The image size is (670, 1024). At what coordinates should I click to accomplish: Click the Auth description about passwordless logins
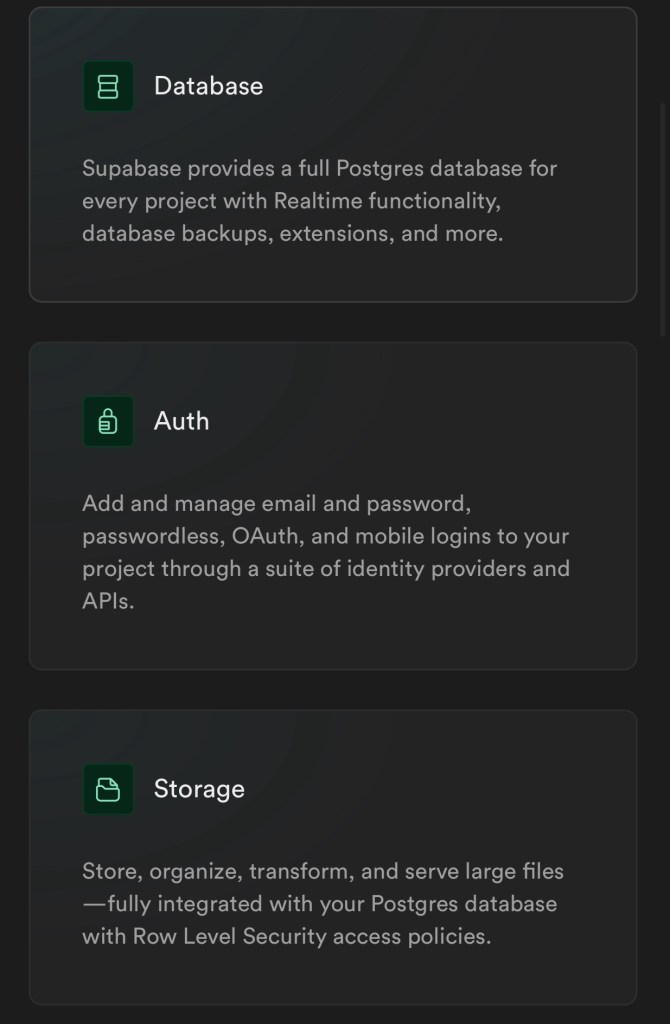tap(325, 552)
